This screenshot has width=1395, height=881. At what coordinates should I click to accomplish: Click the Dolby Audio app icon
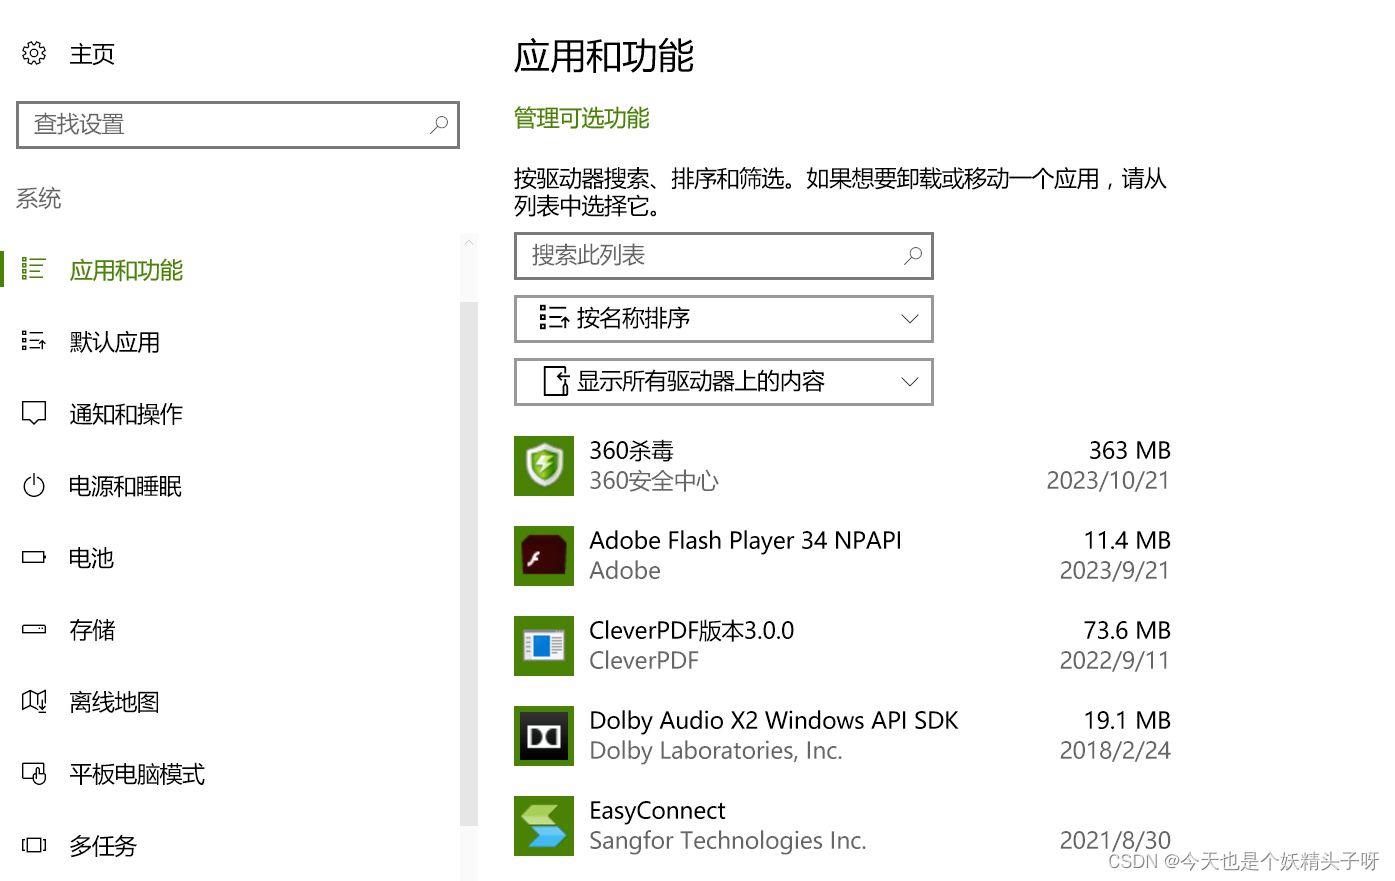tap(544, 736)
